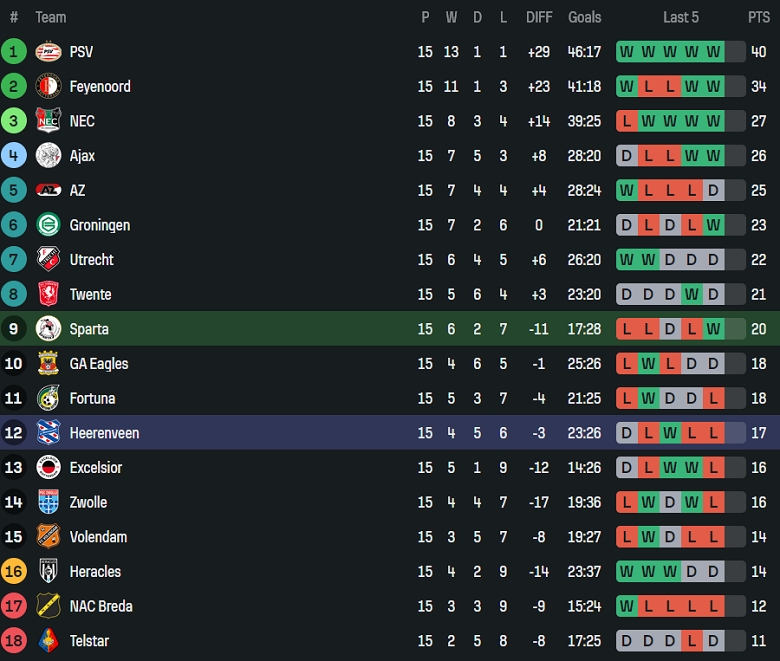Click the DIFF column header
Viewport: 780px width, 661px height.
point(538,17)
